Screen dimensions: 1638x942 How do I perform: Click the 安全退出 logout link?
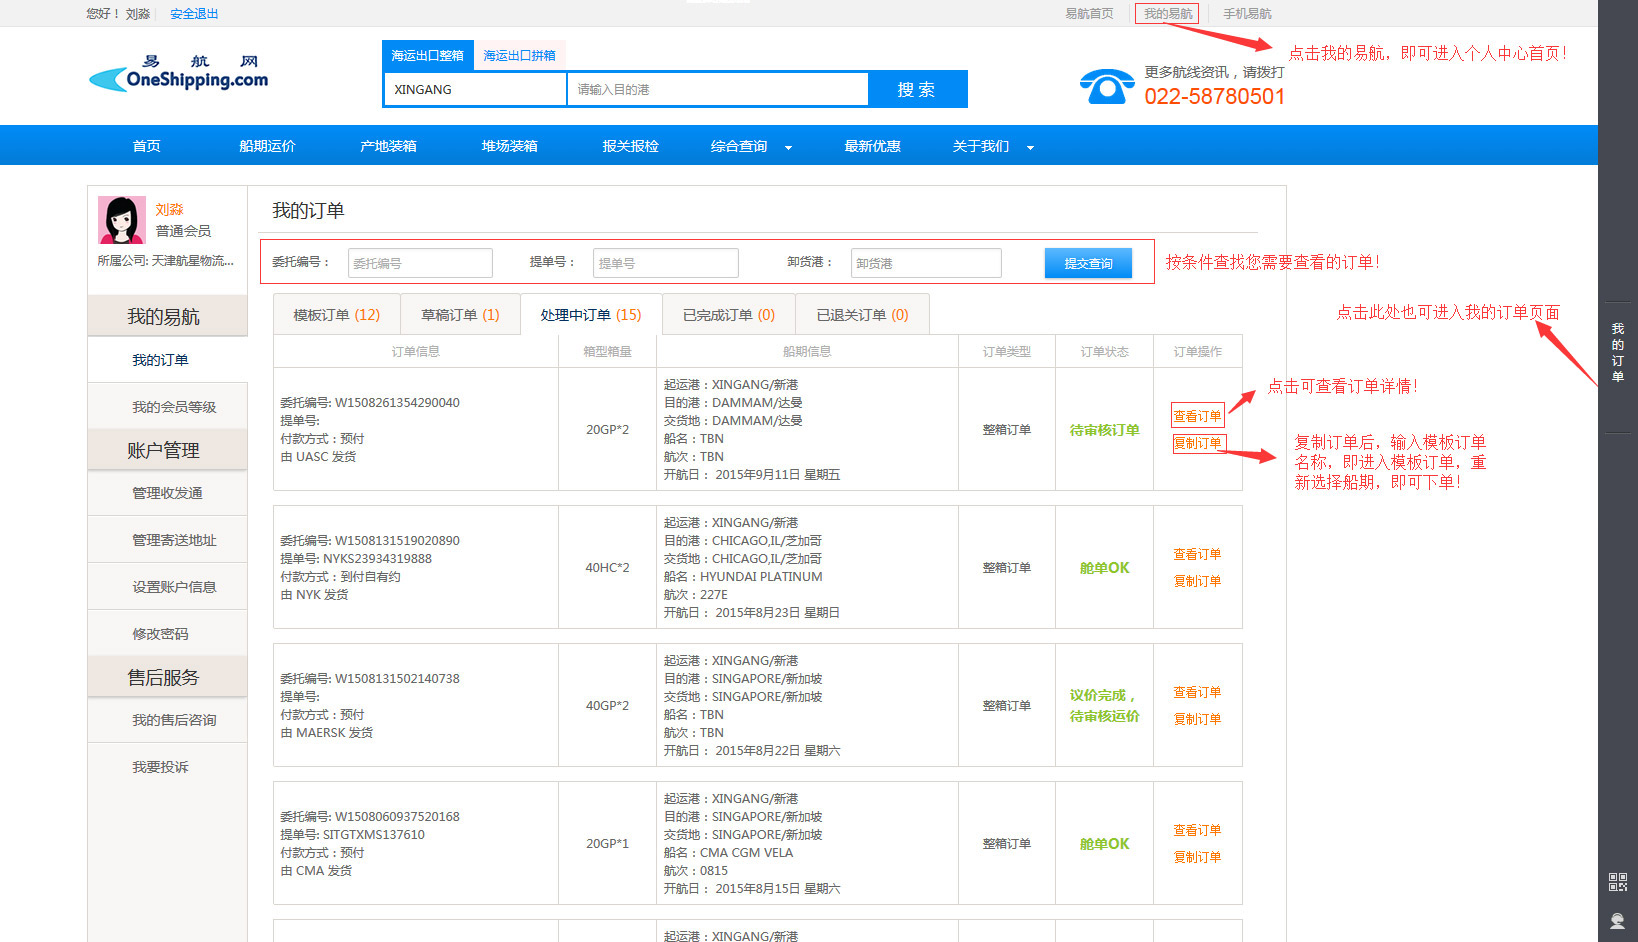pos(194,14)
